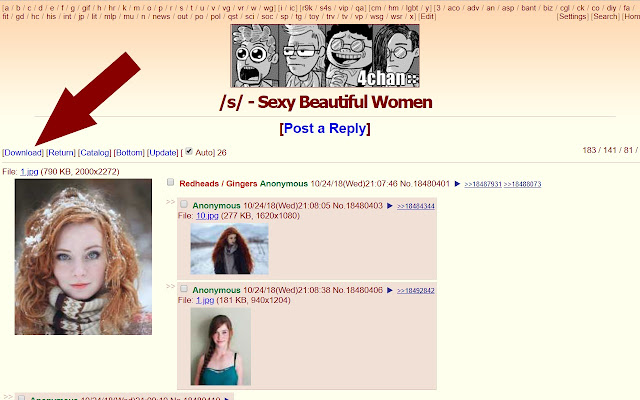Go back via the Return link
This screenshot has width=640, height=400.
61,153
